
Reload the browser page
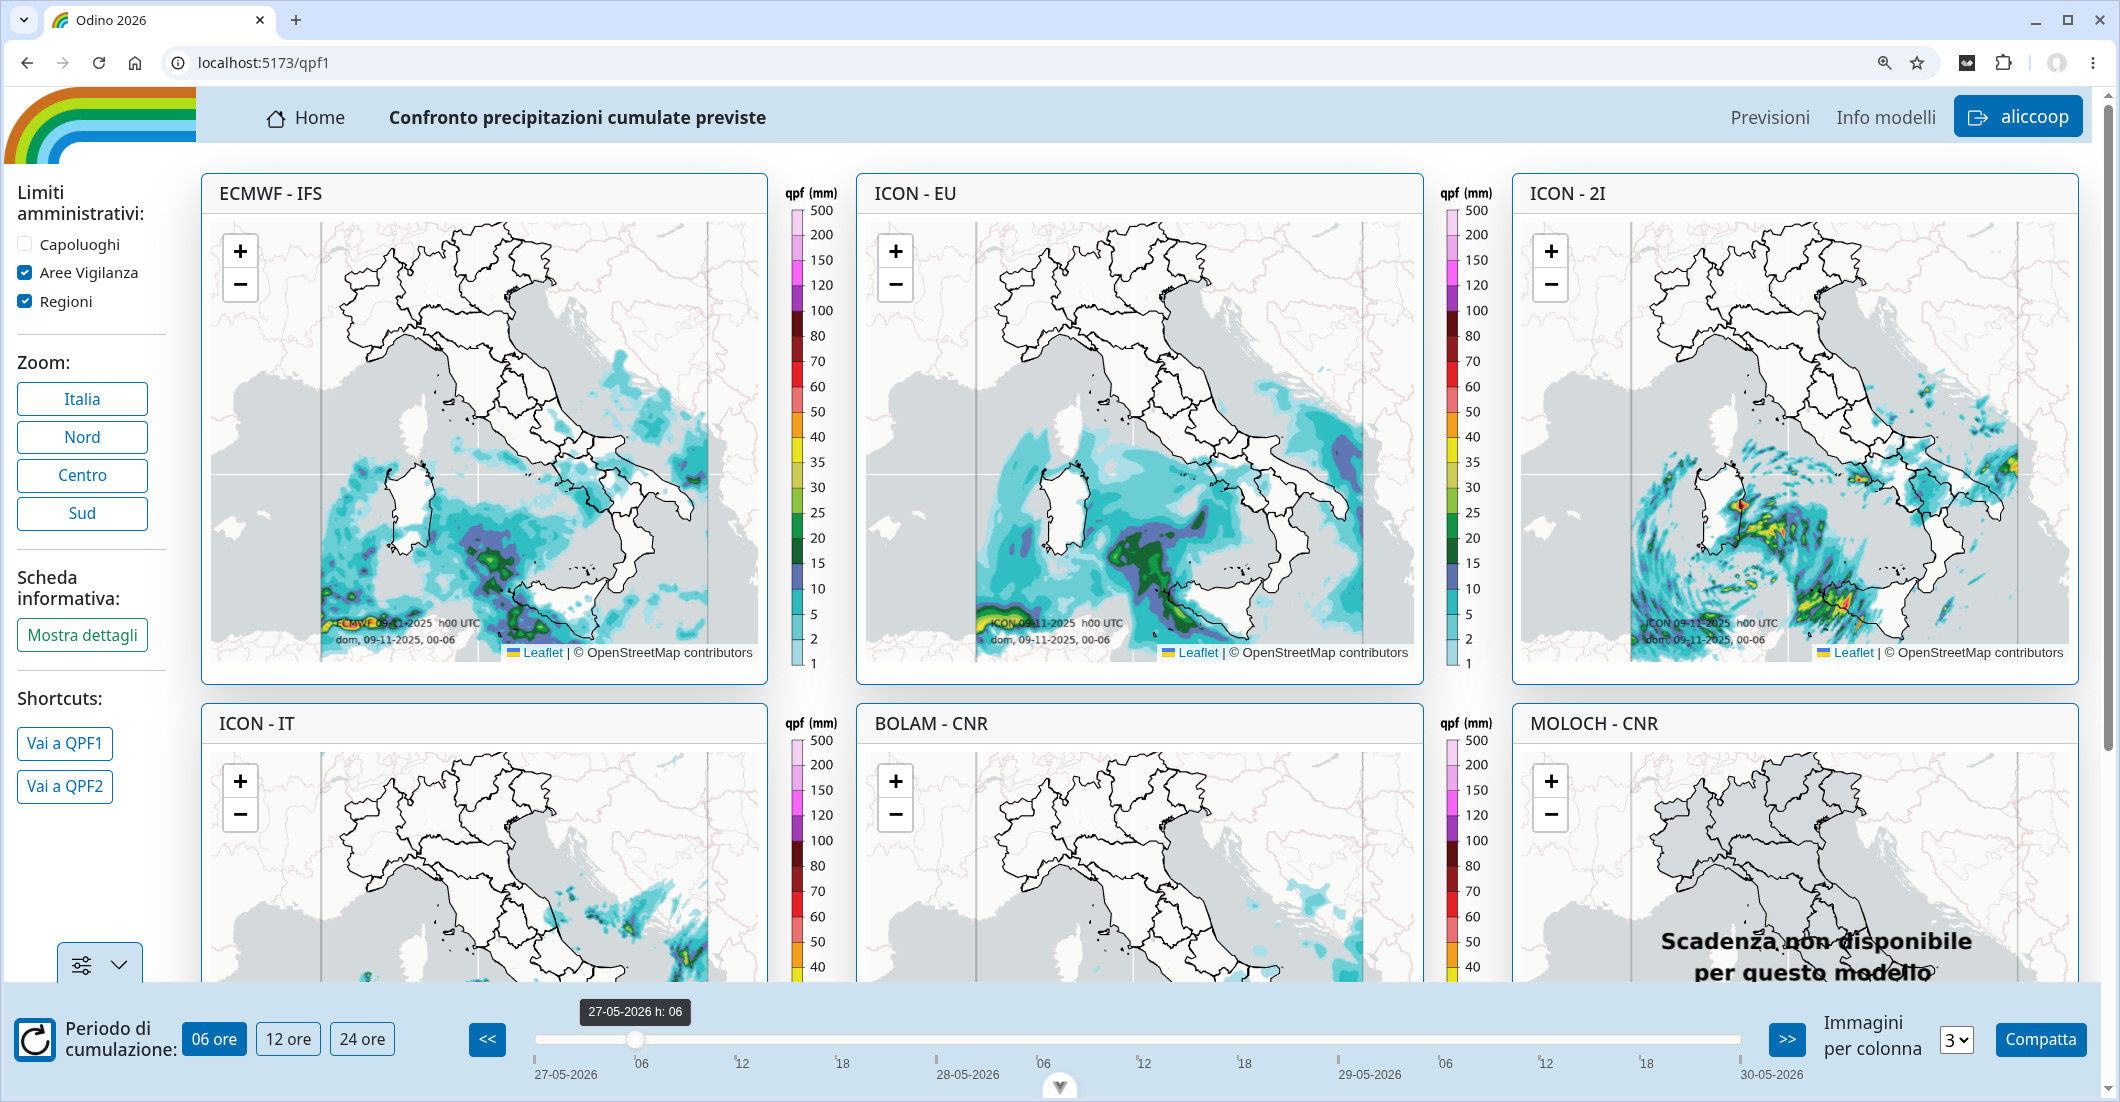99,63
